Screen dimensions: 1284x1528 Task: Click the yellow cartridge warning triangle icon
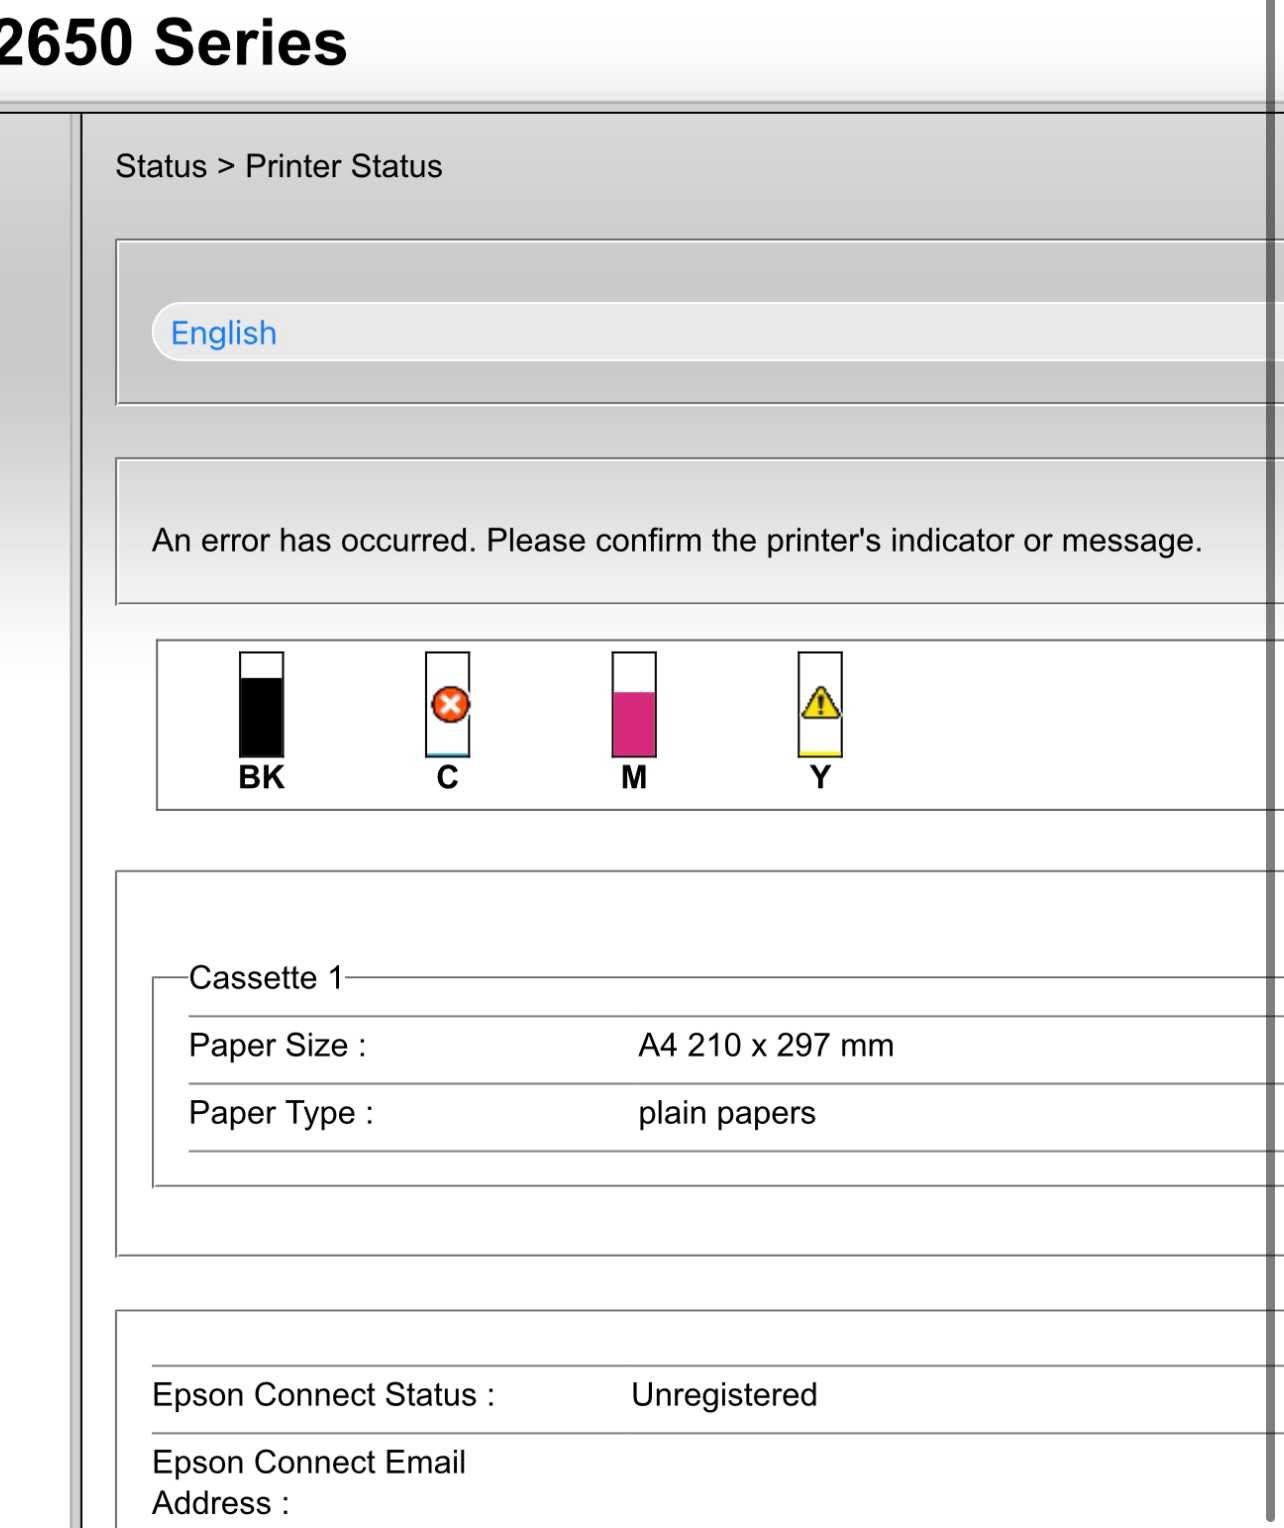point(820,702)
